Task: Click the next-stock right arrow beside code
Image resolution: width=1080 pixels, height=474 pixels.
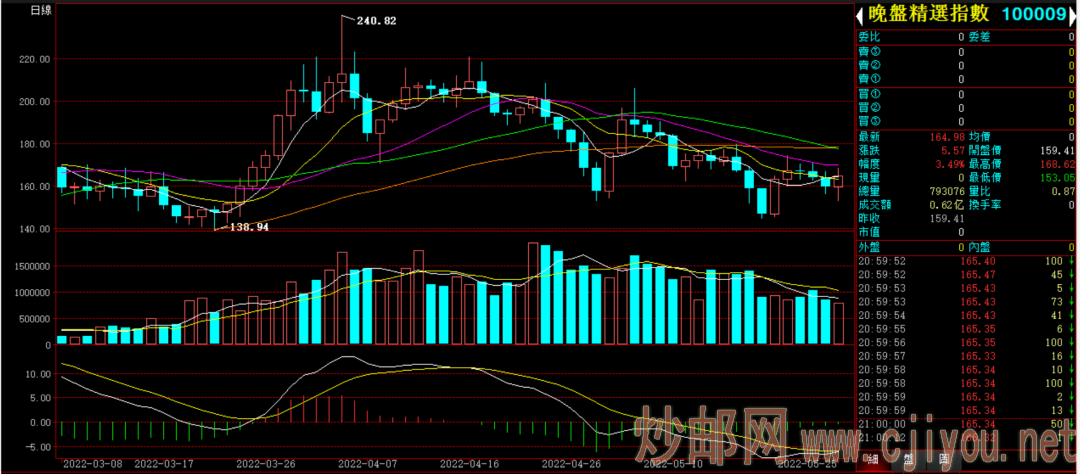Action: [1073, 14]
